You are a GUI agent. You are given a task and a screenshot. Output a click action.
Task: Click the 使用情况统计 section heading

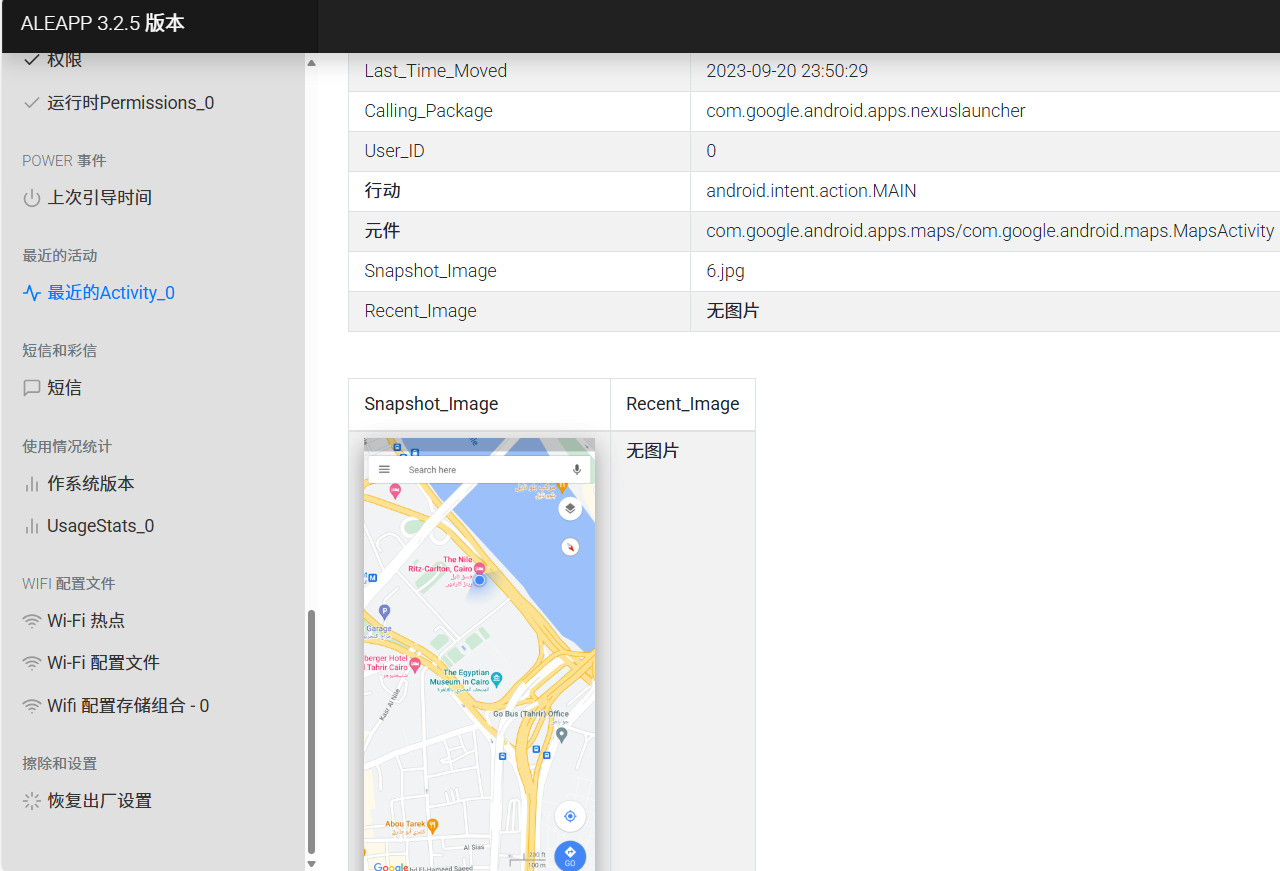(67, 447)
